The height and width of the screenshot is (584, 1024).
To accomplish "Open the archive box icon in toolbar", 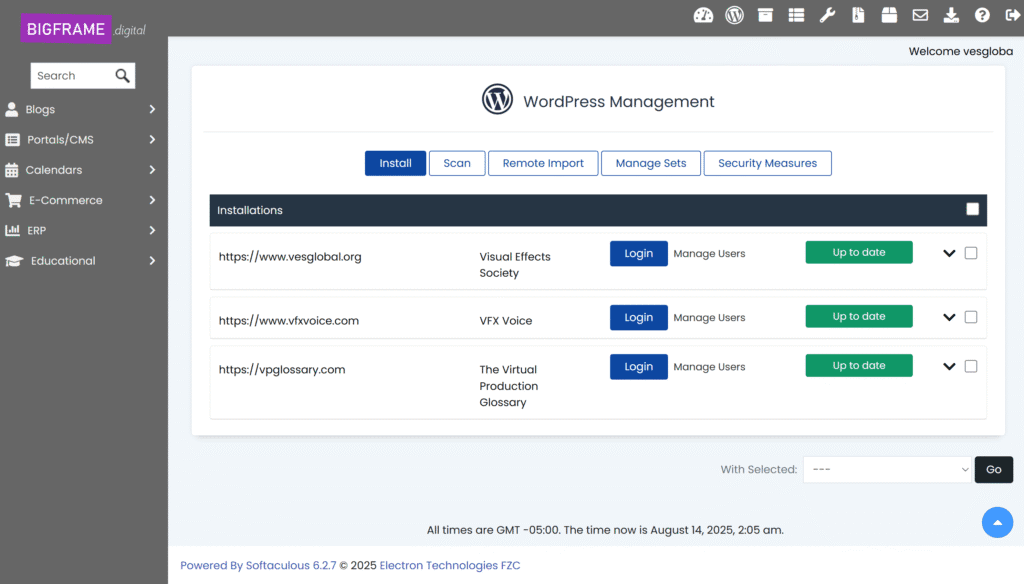I will 765,15.
